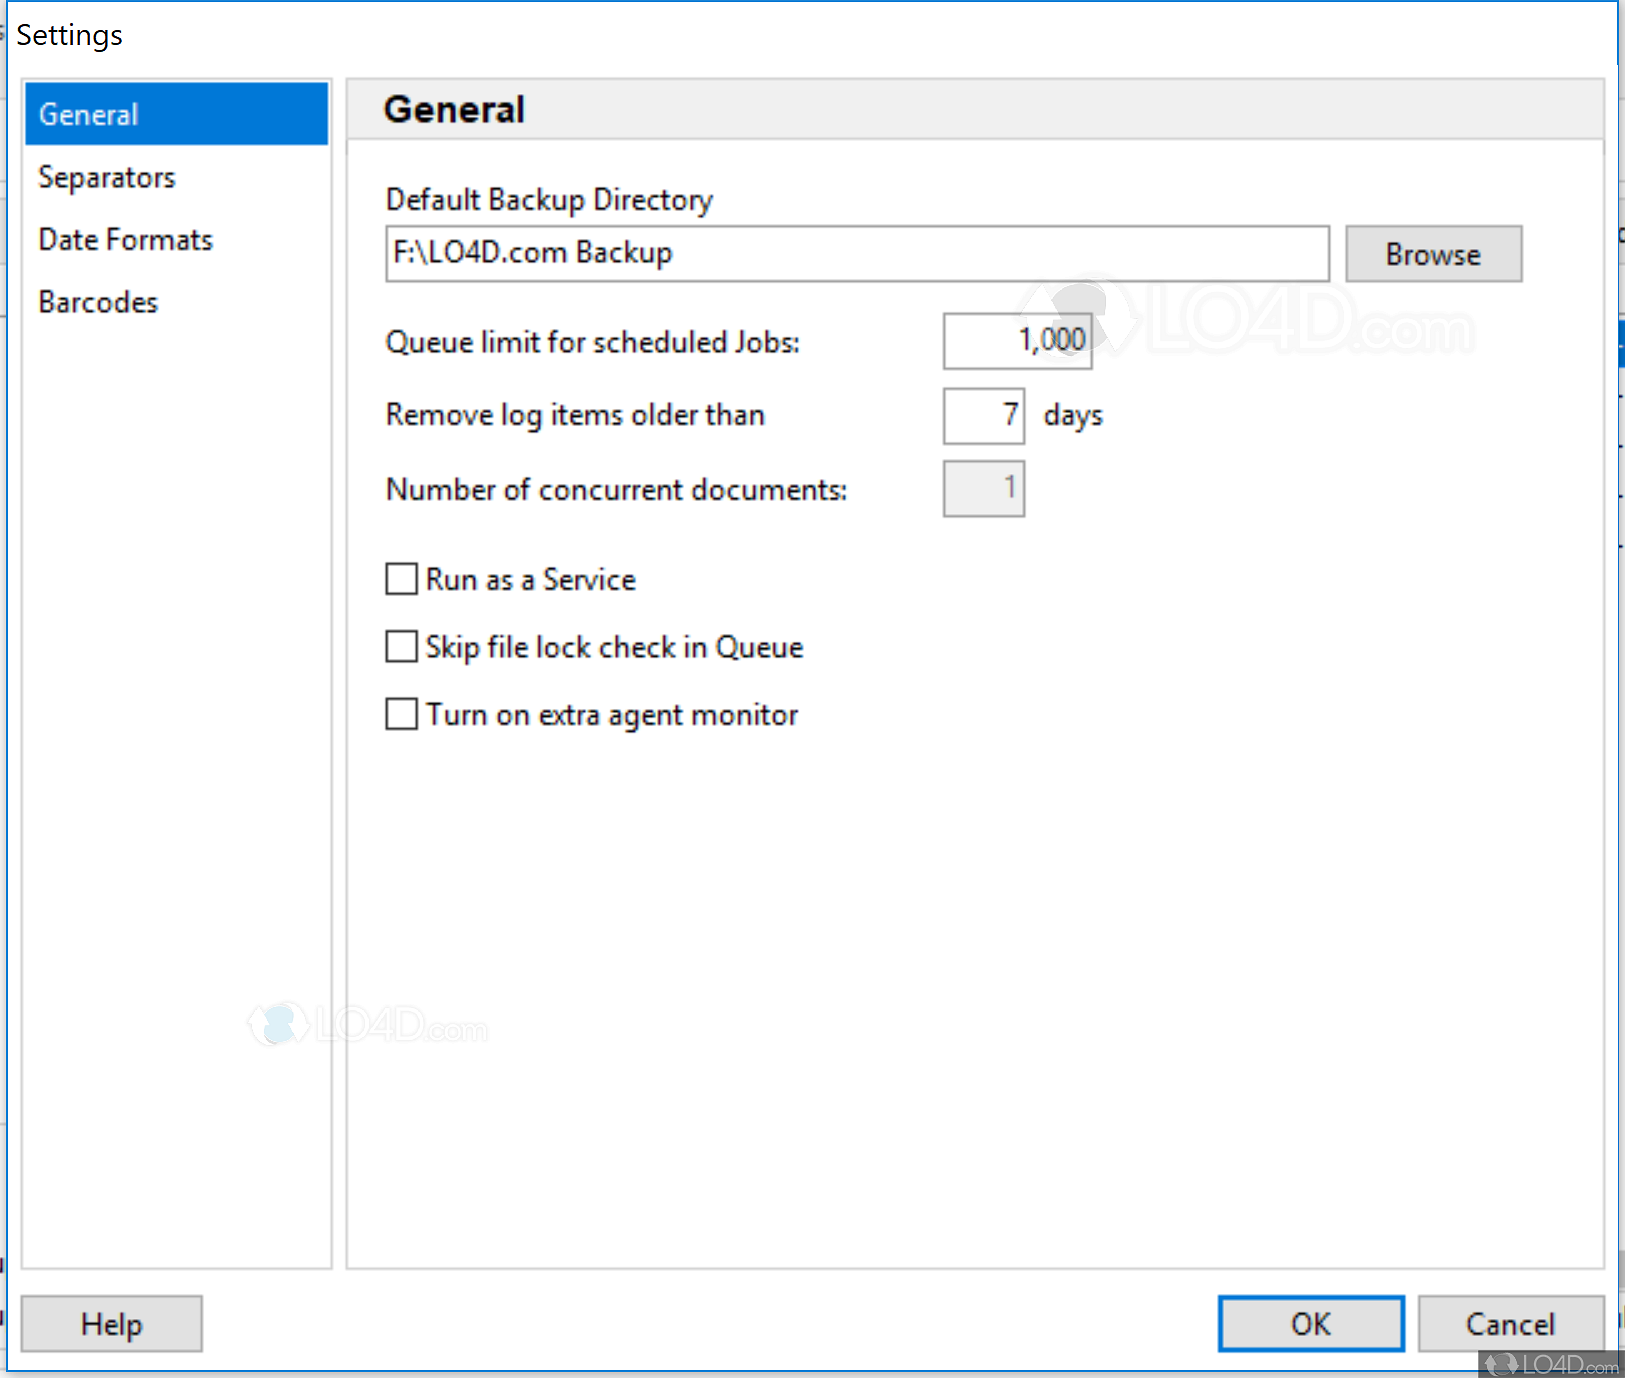1625x1378 pixels.
Task: Select the Separators category in the sidebar
Action: (x=107, y=177)
